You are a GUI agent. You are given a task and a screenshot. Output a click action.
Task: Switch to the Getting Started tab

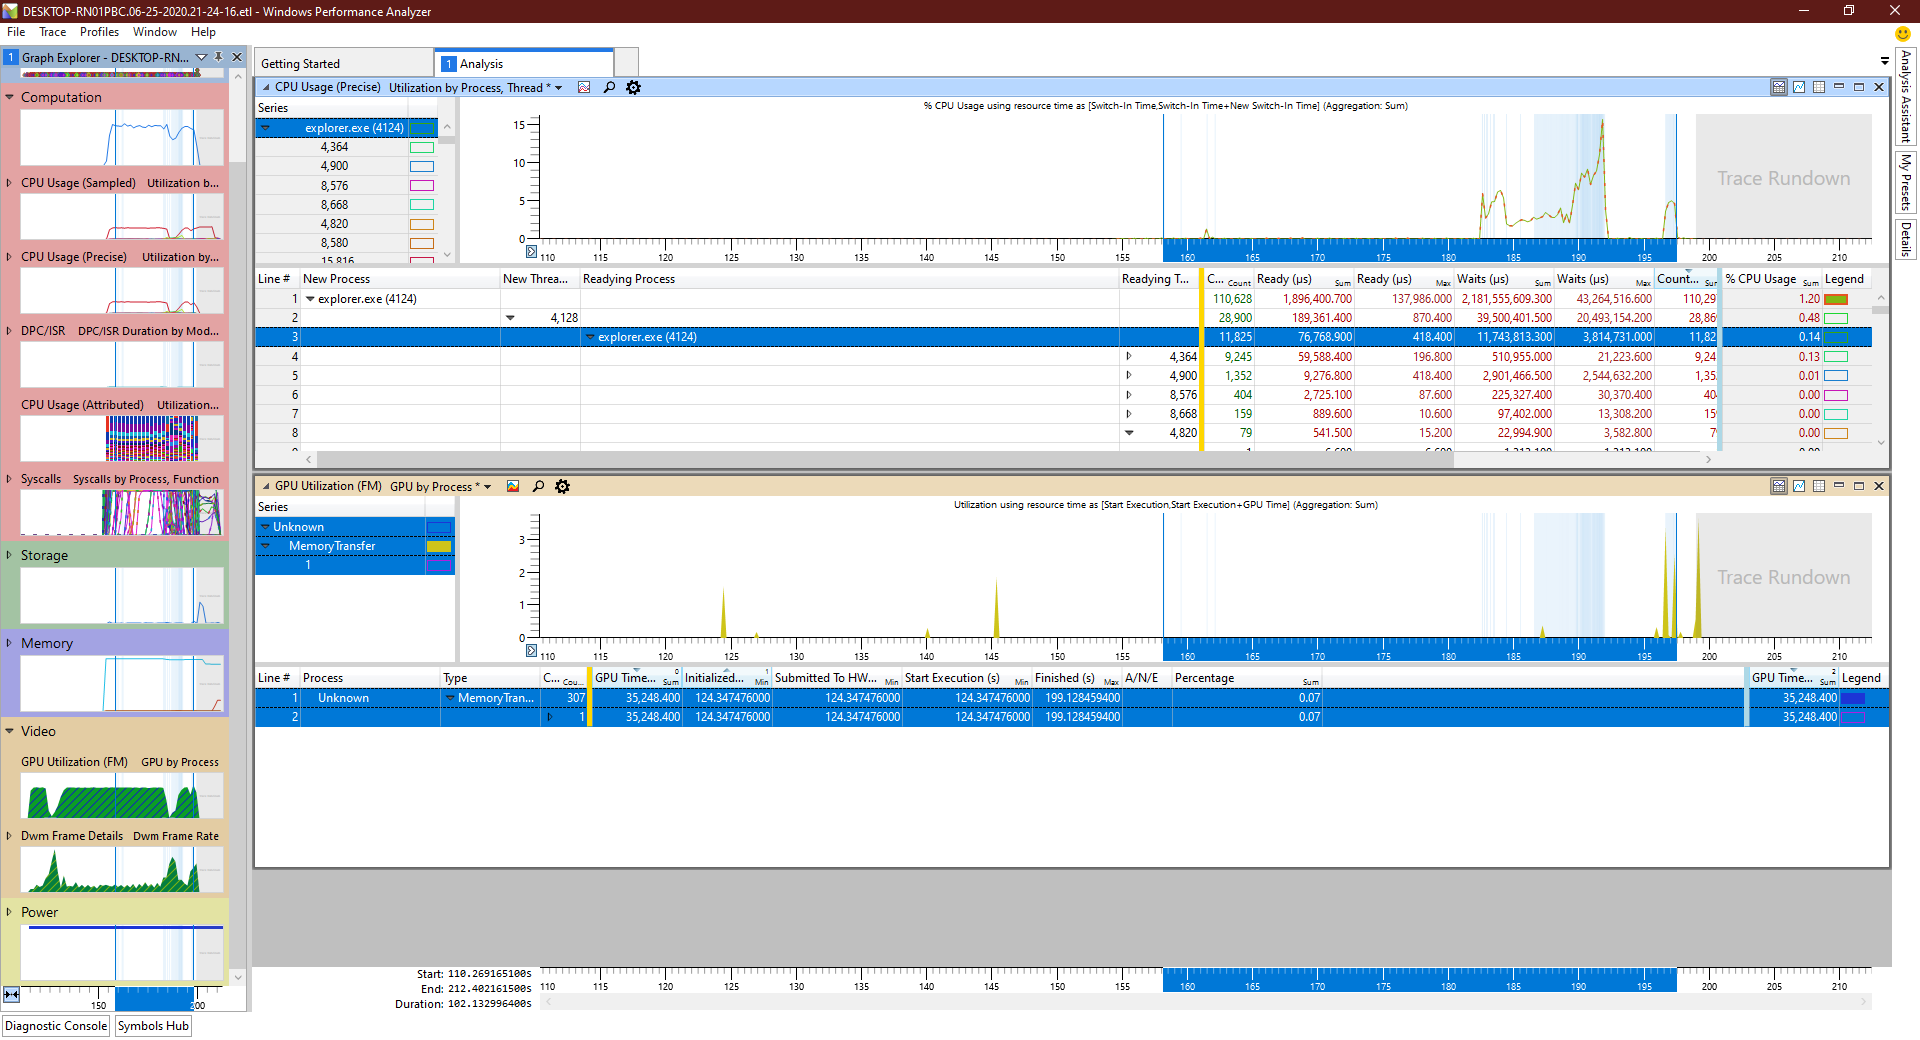343,63
